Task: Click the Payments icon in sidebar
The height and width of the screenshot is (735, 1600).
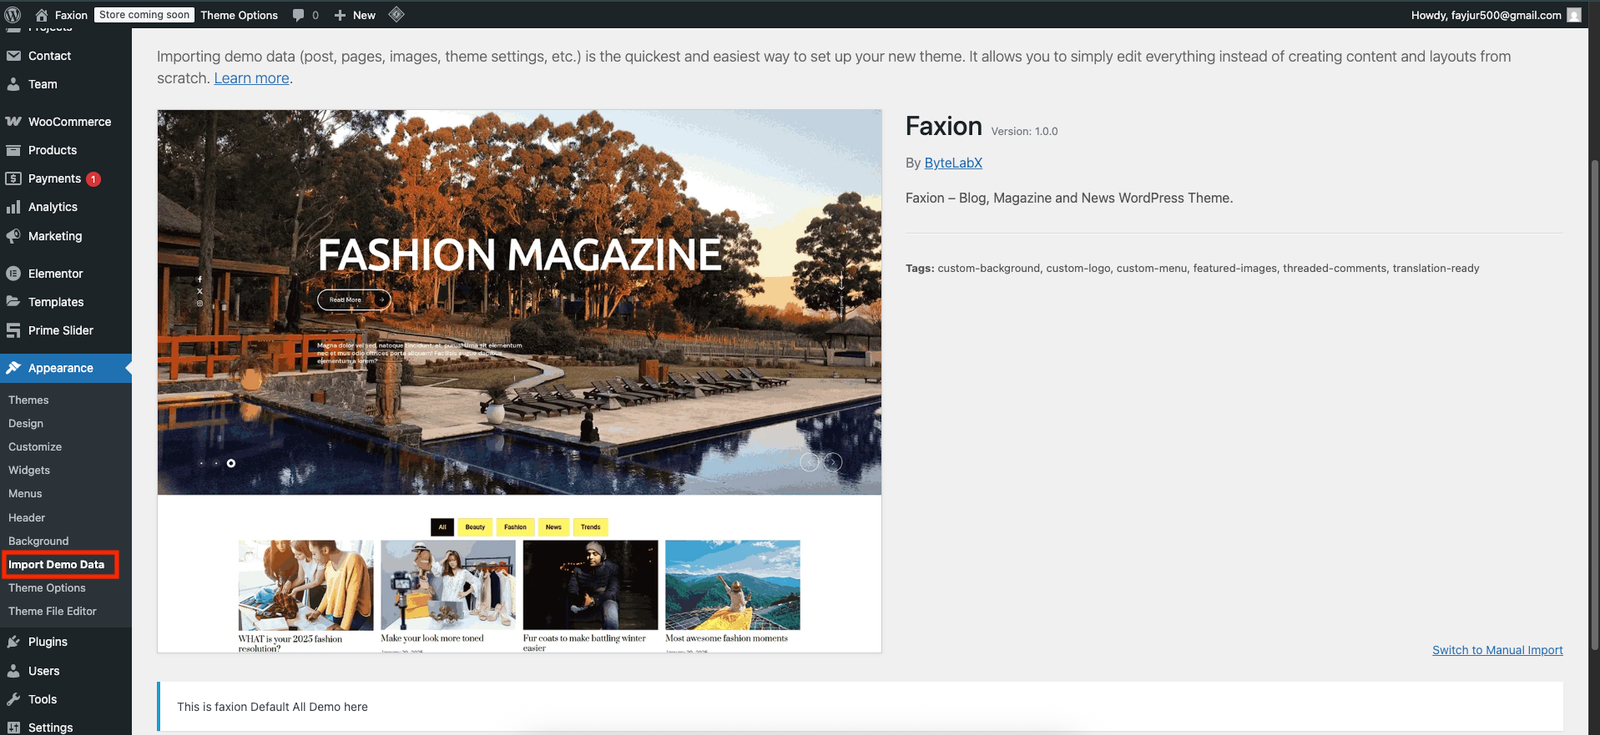Action: pyautogui.click(x=13, y=179)
